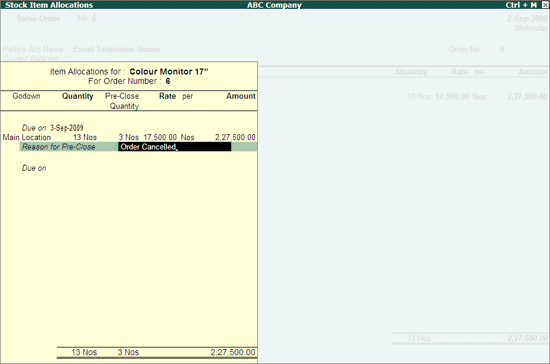The image size is (550, 364).
Task: Click the Ctrl + M shortcut label
Action: click(x=521, y=5)
